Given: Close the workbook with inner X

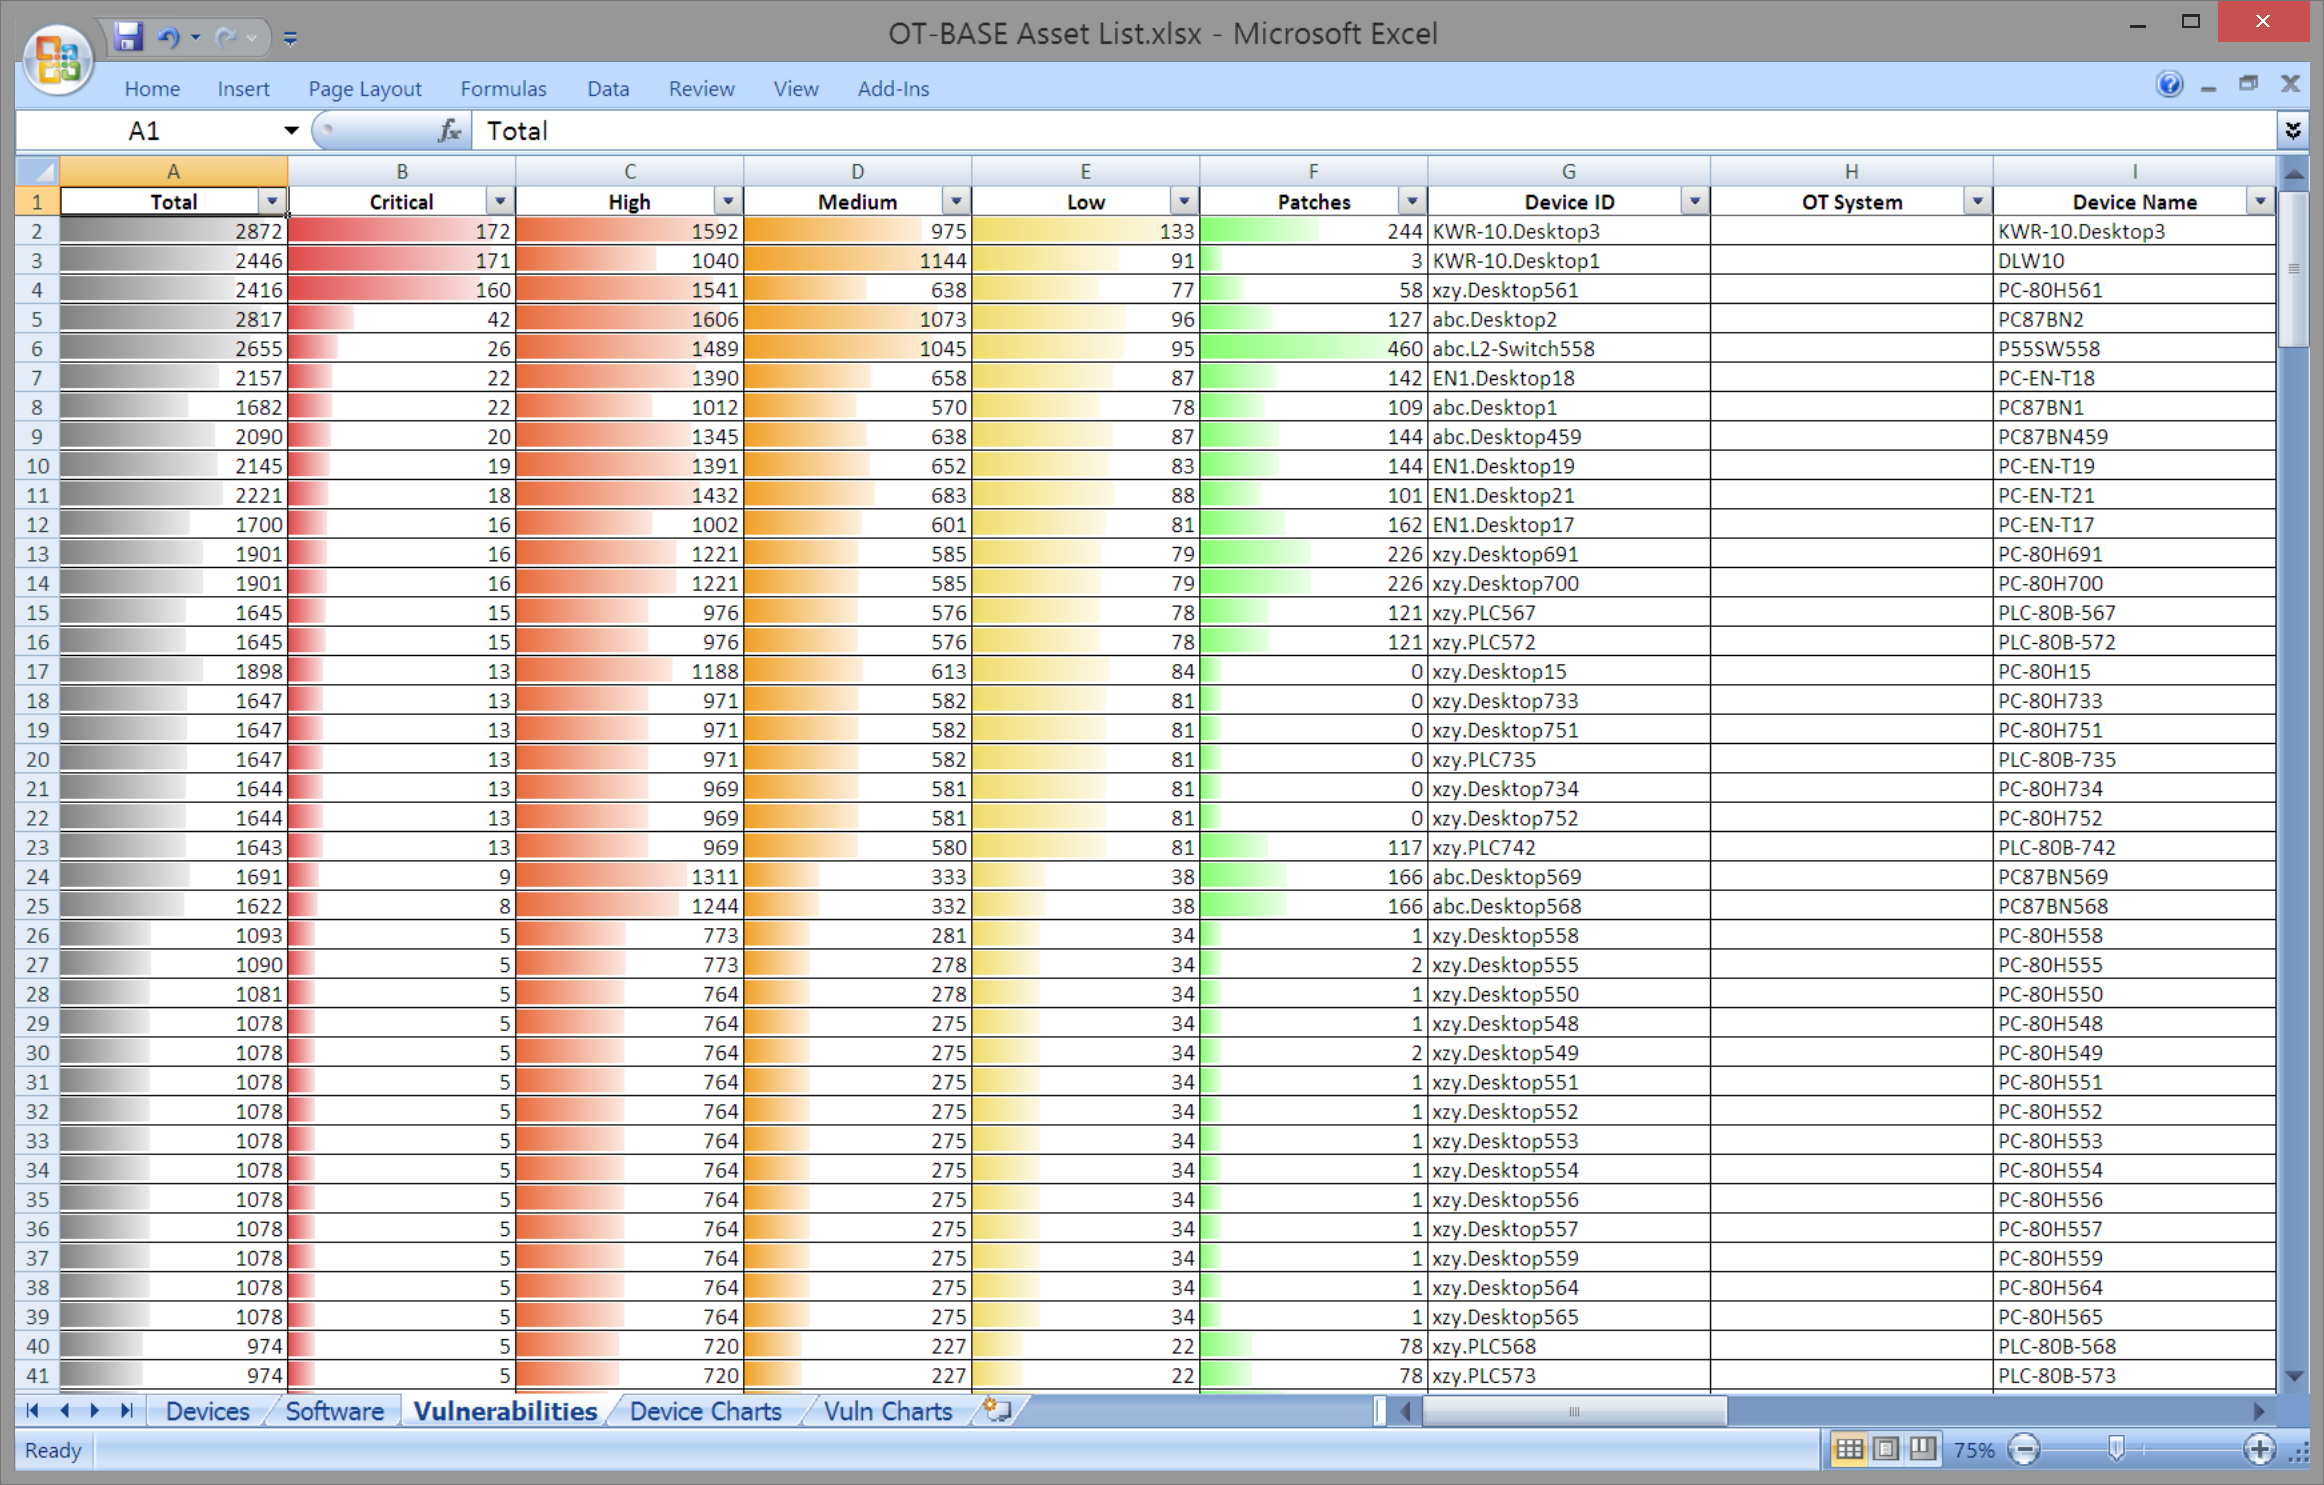Looking at the screenshot, I should click(2290, 84).
